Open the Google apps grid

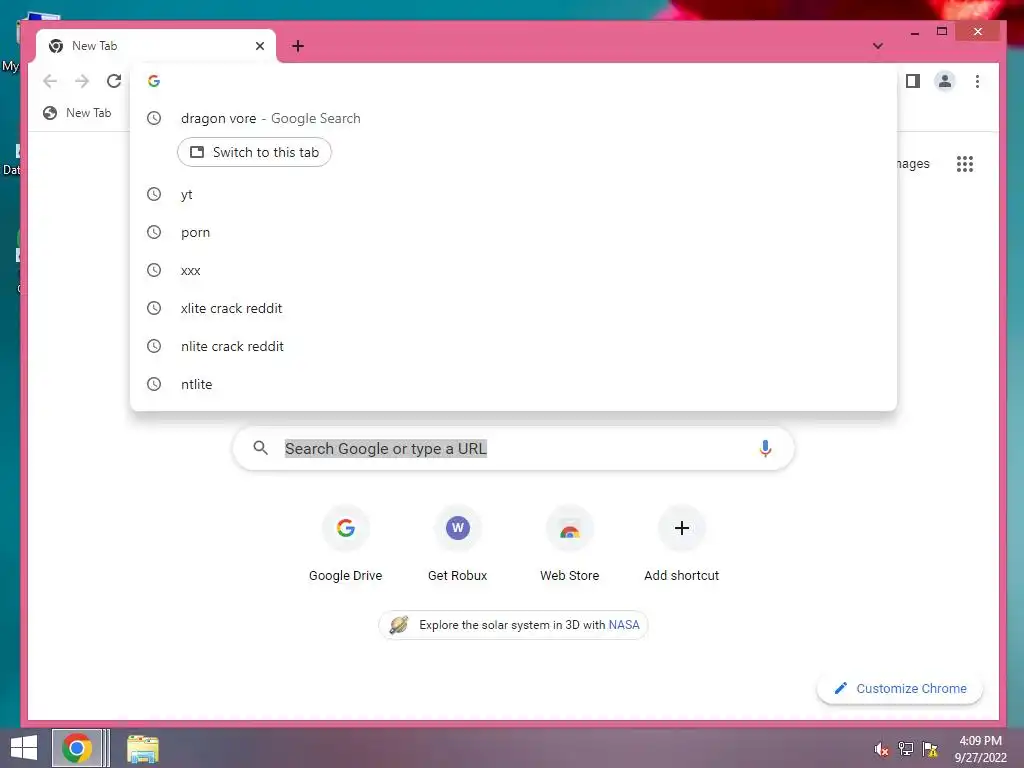tap(965, 164)
